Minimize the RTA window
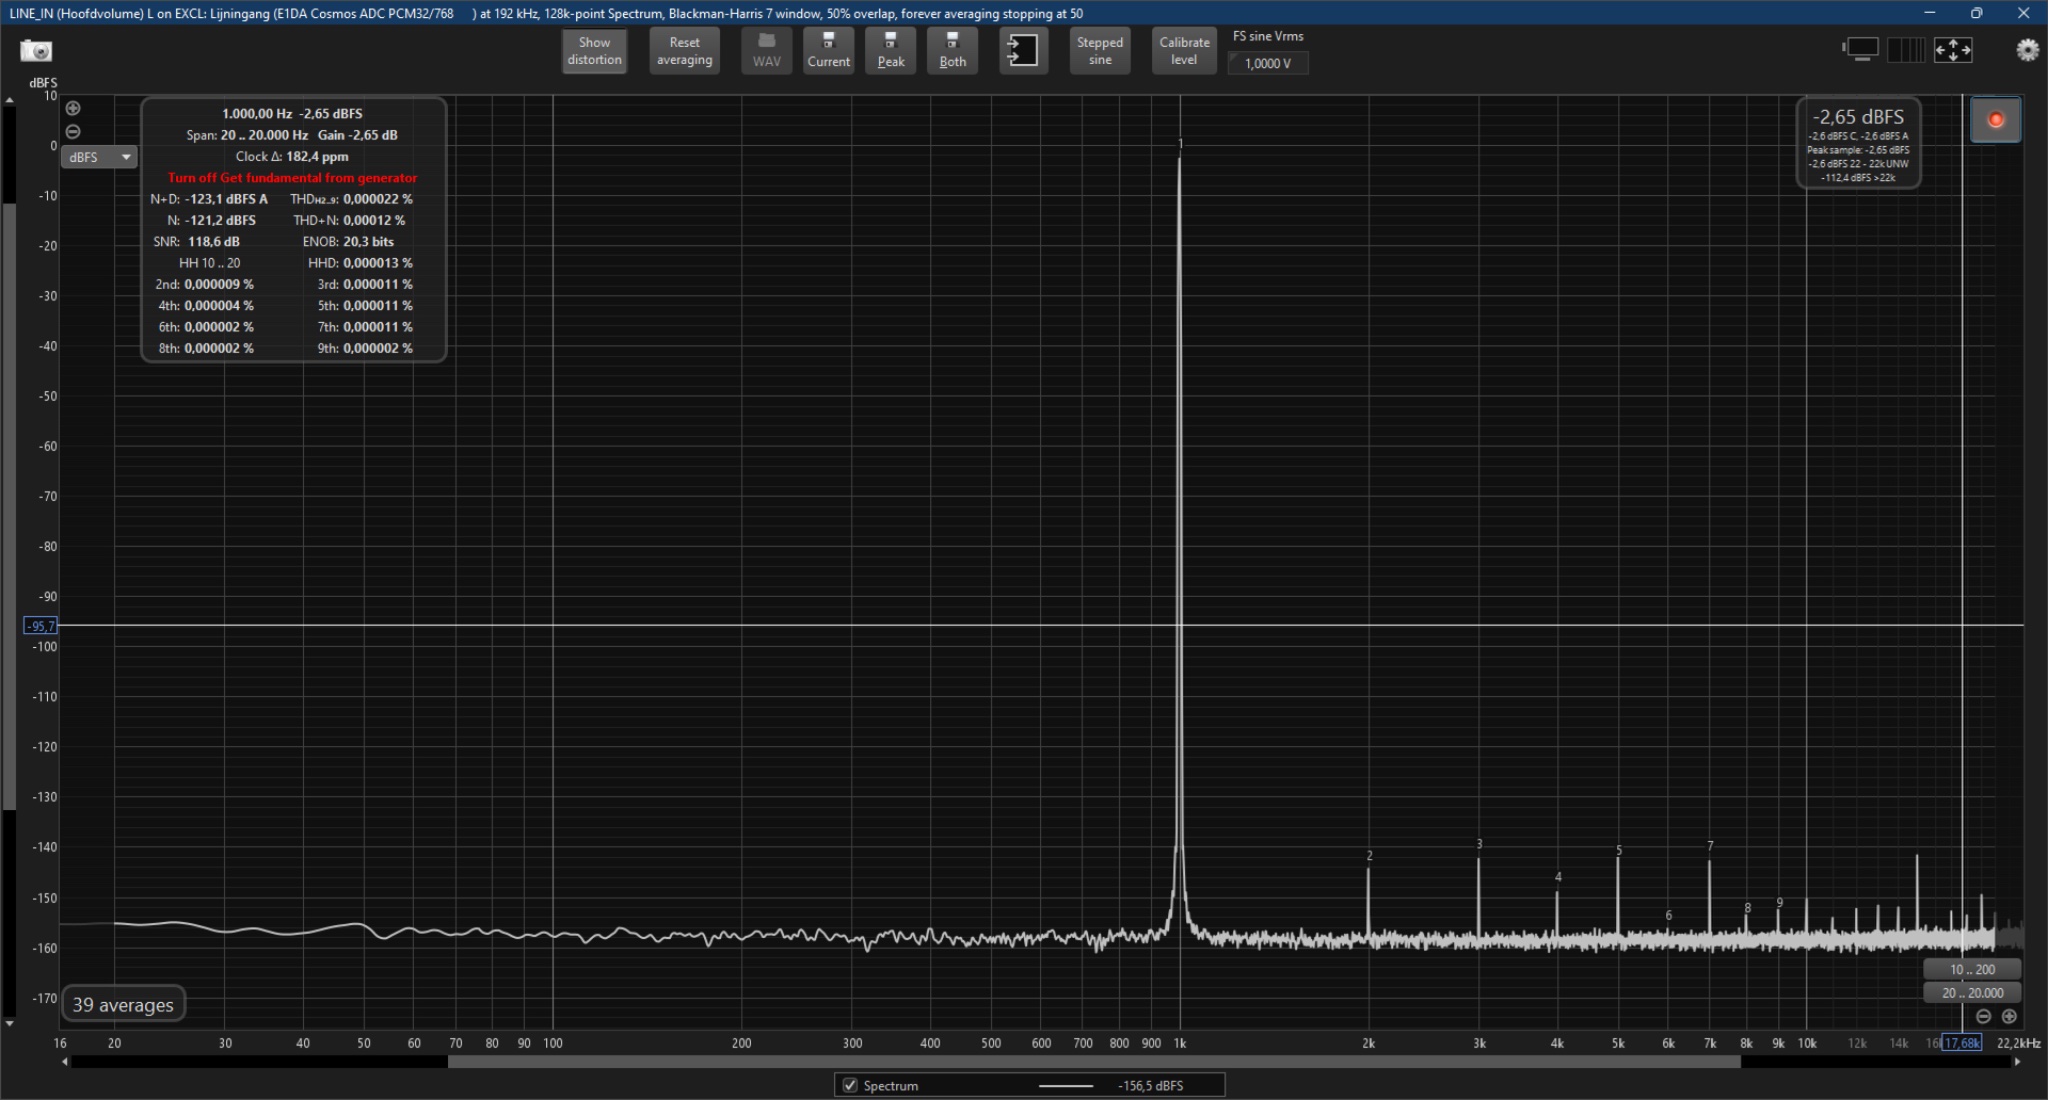Screen dimensions: 2048x1100 (x=1930, y=13)
